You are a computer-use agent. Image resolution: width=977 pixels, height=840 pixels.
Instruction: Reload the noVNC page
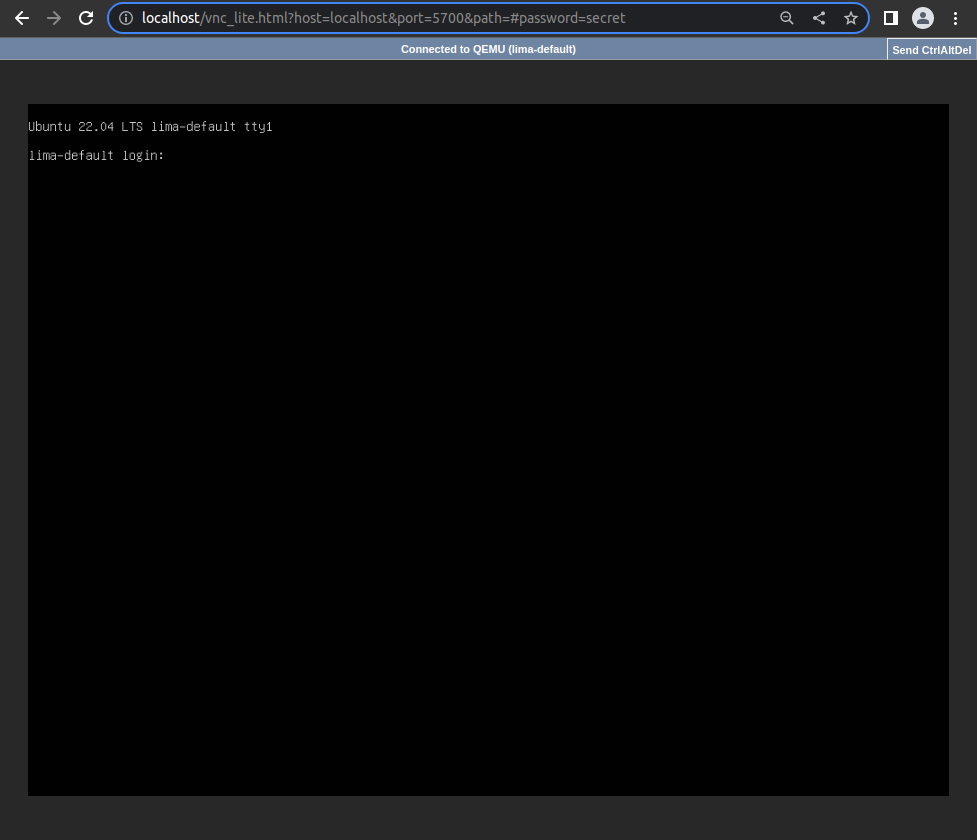coord(85,17)
